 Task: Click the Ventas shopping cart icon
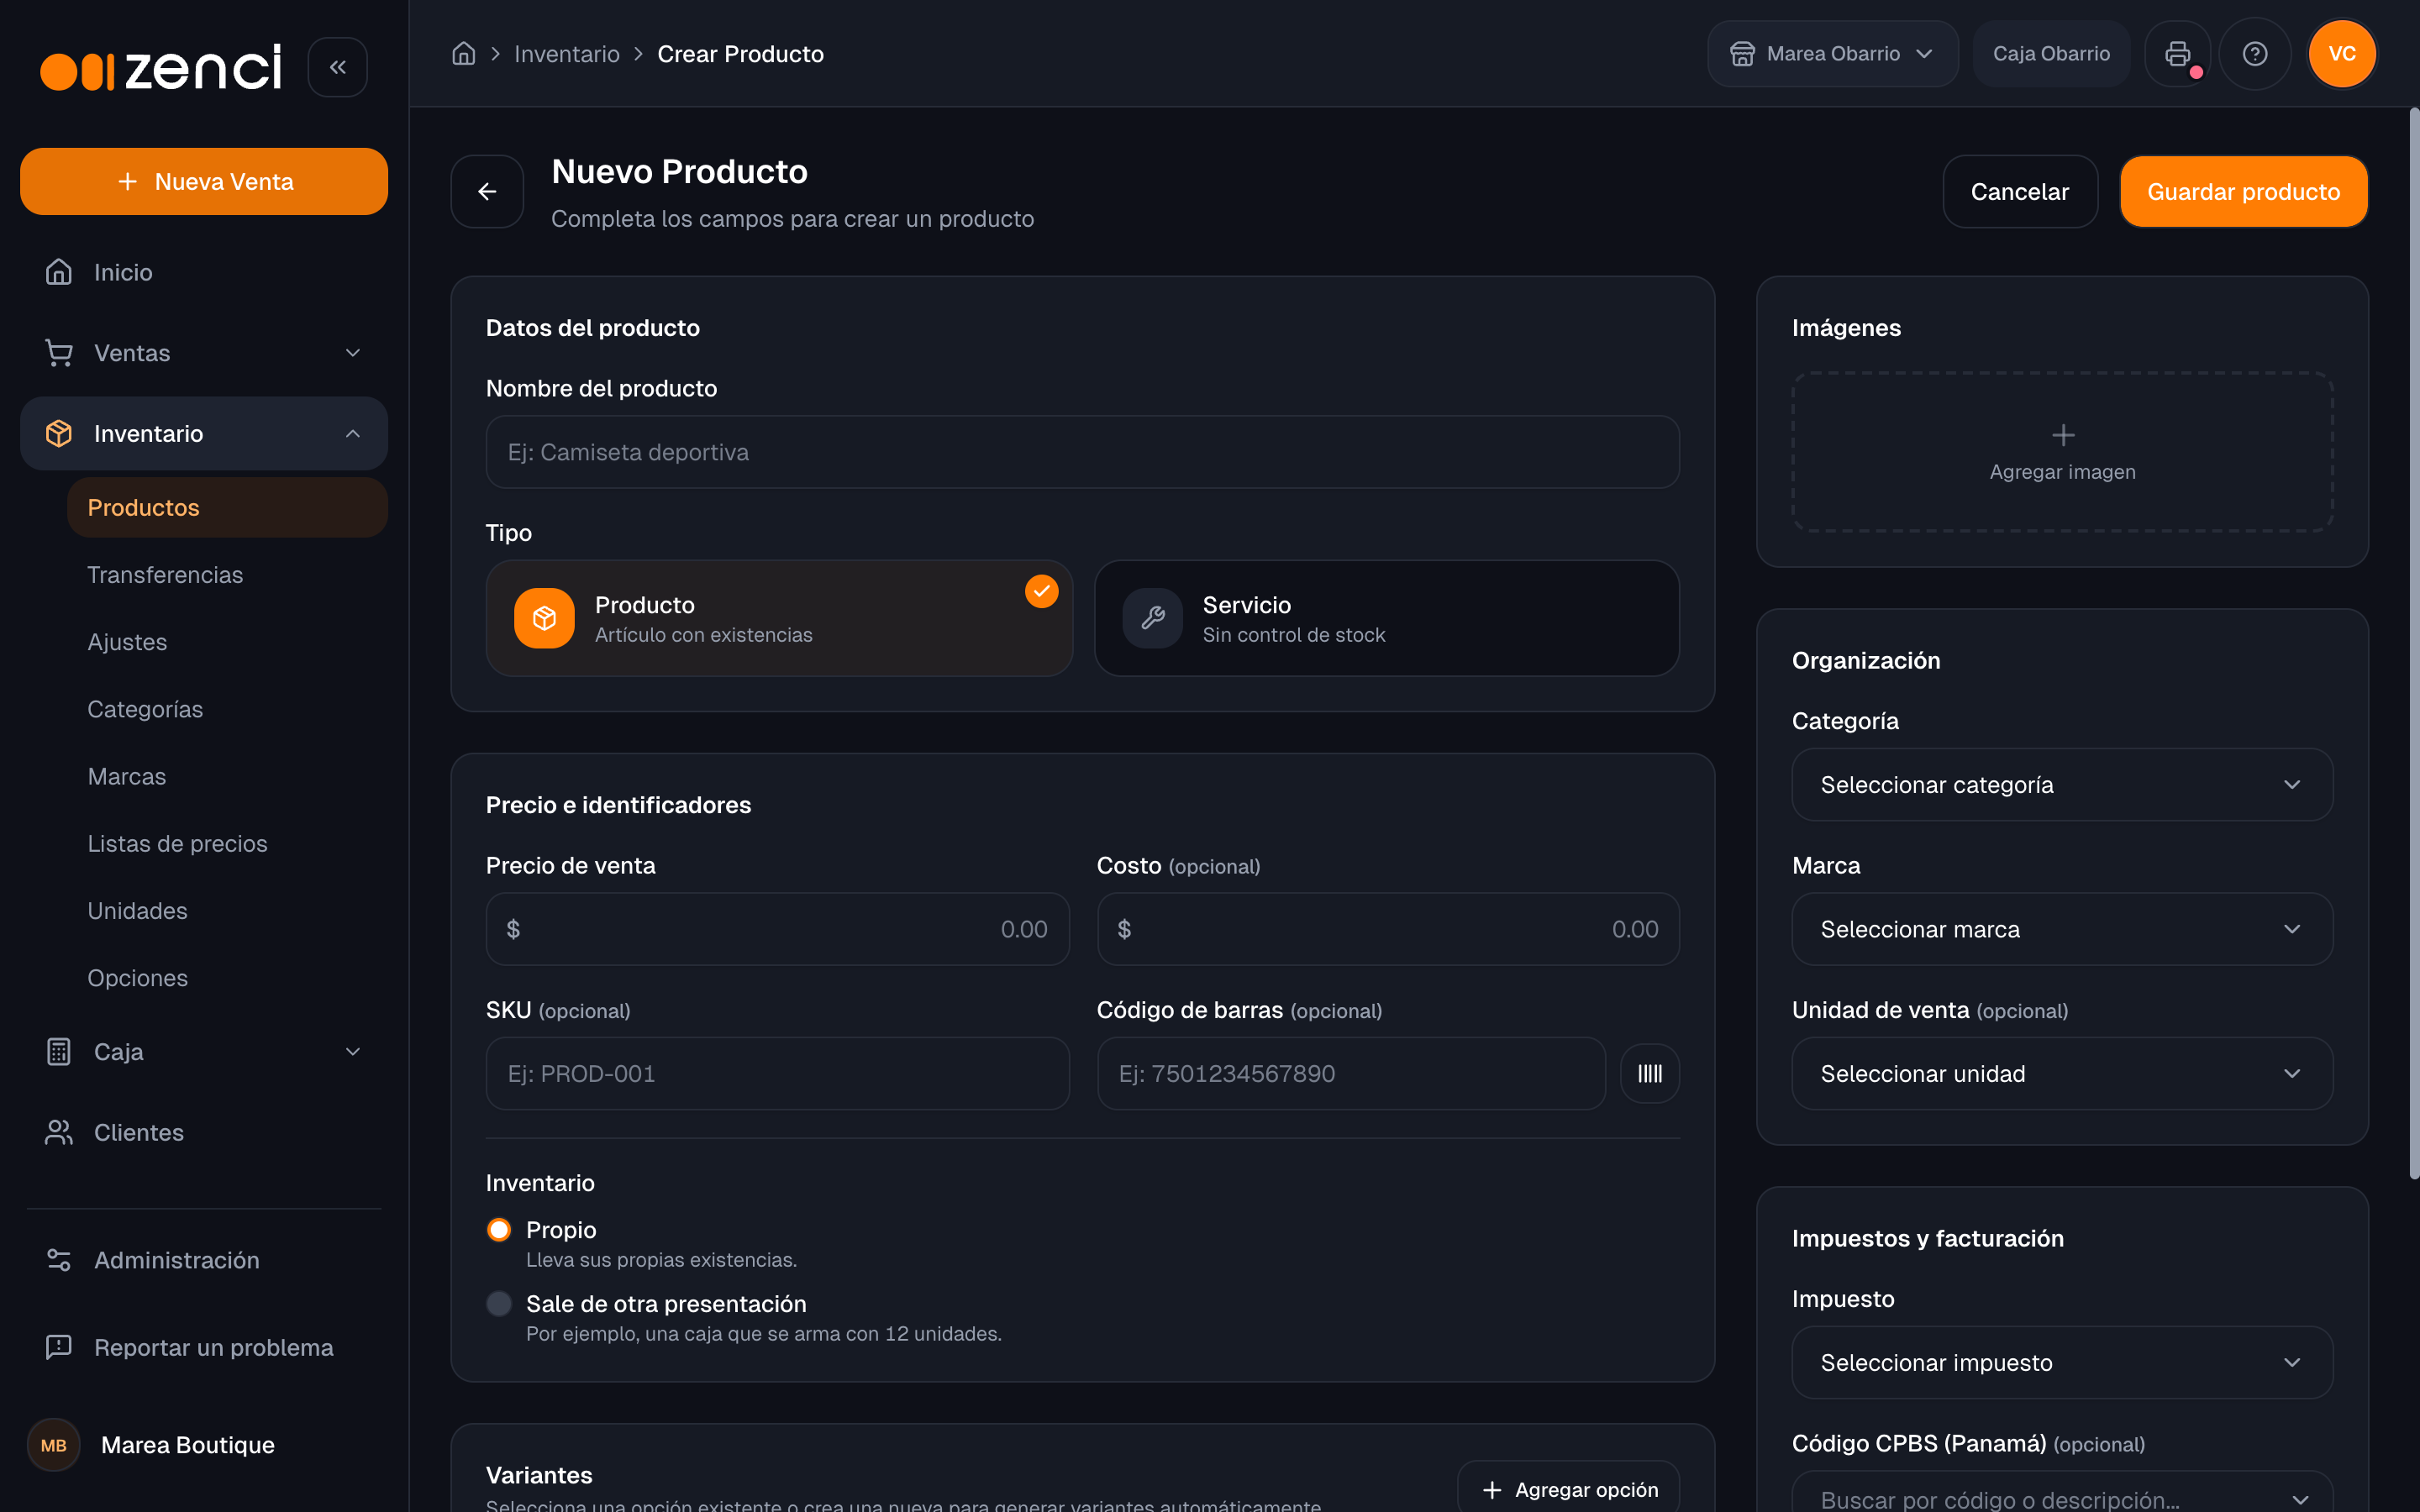tap(59, 353)
